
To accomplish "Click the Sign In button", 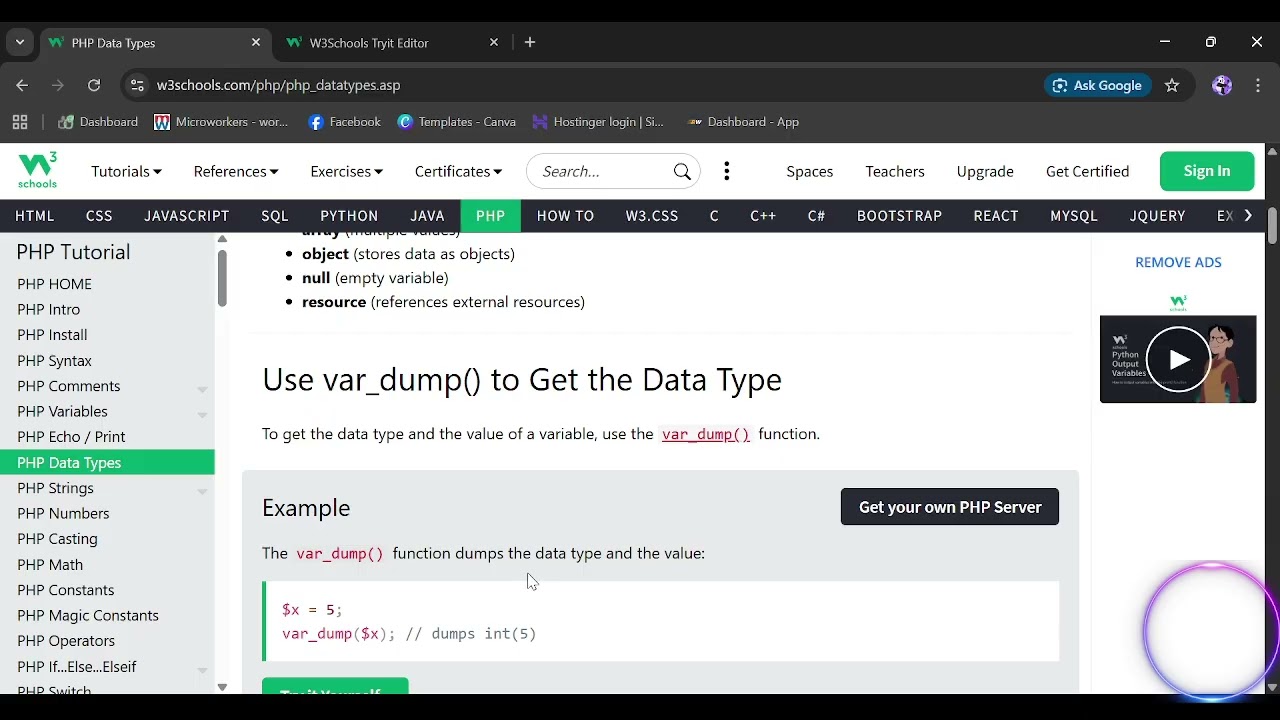I will (x=1207, y=171).
